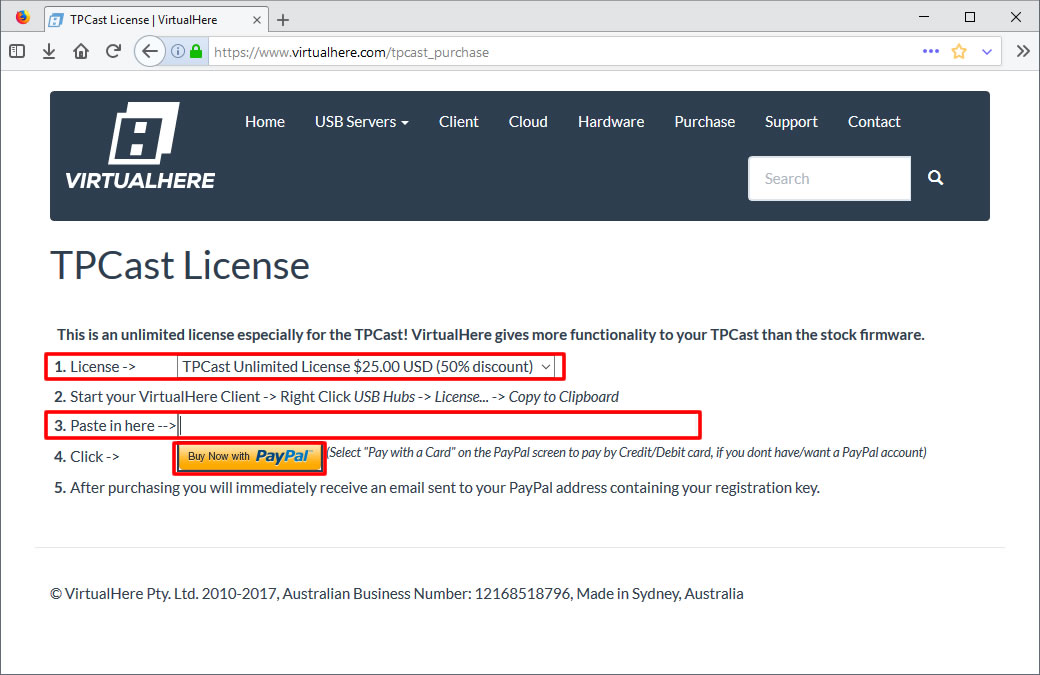The height and width of the screenshot is (675, 1040).
Task: View site info with padlock icon
Action: [196, 52]
